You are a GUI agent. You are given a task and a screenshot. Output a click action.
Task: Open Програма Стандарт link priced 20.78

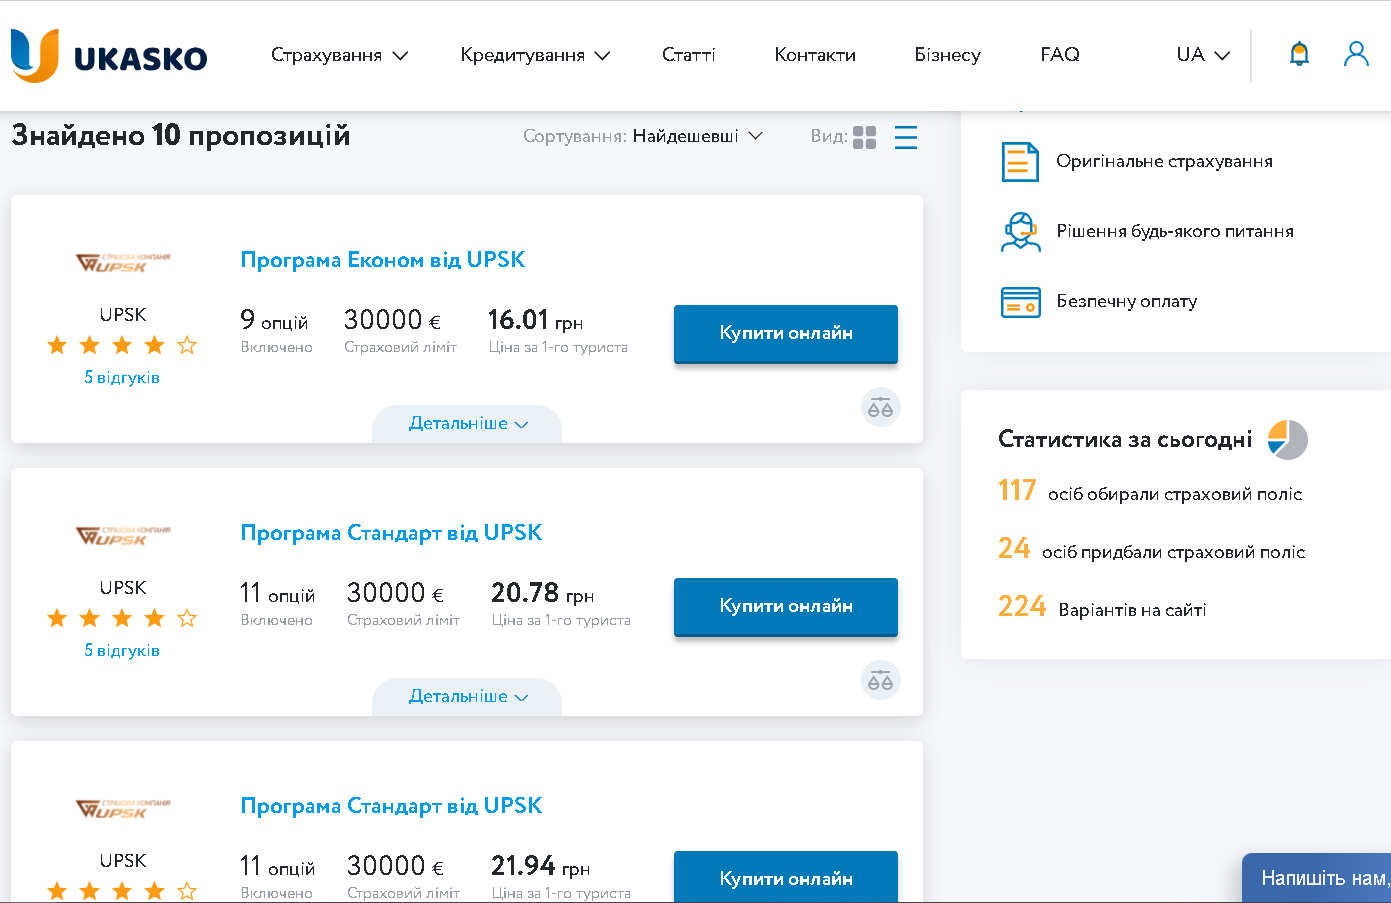[391, 533]
